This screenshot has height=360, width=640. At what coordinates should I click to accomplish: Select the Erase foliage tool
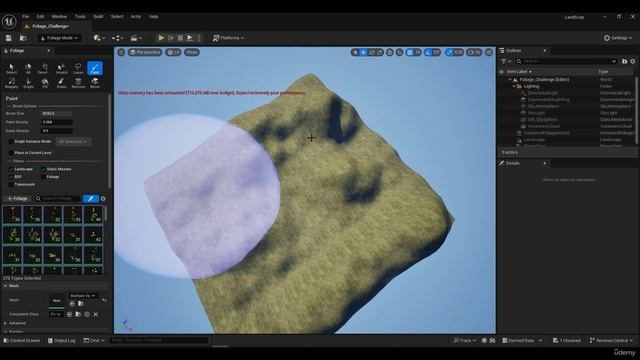click(61, 83)
